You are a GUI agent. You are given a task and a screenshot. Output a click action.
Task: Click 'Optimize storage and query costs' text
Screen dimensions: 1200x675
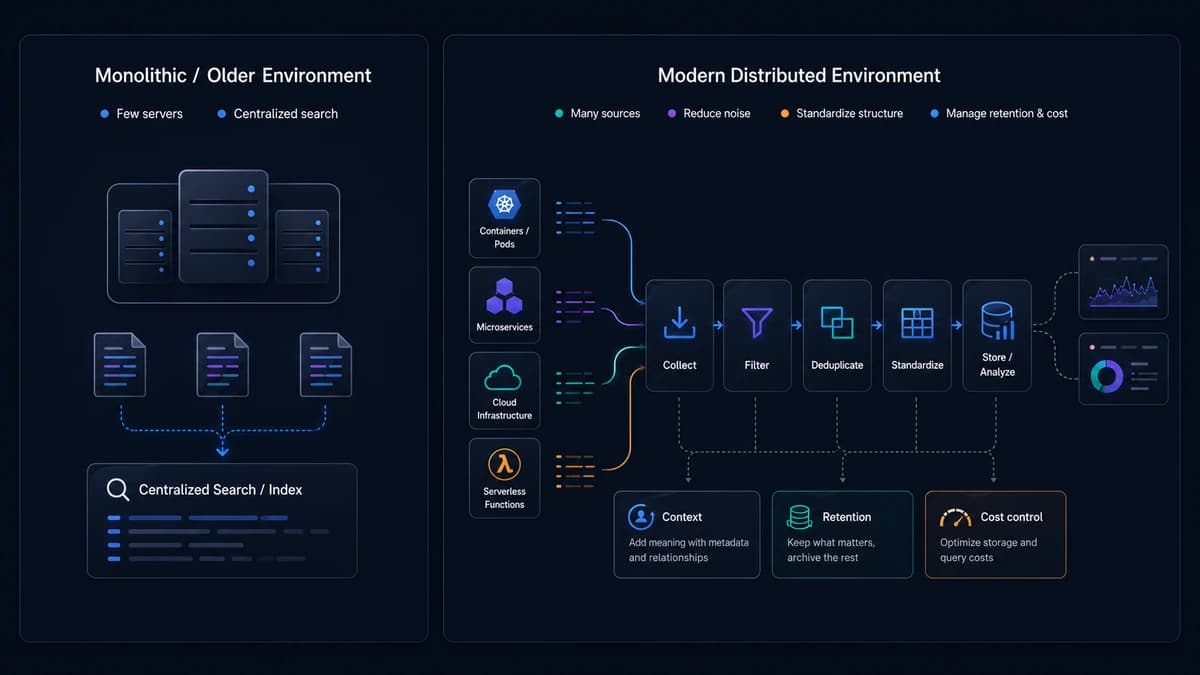(x=988, y=550)
